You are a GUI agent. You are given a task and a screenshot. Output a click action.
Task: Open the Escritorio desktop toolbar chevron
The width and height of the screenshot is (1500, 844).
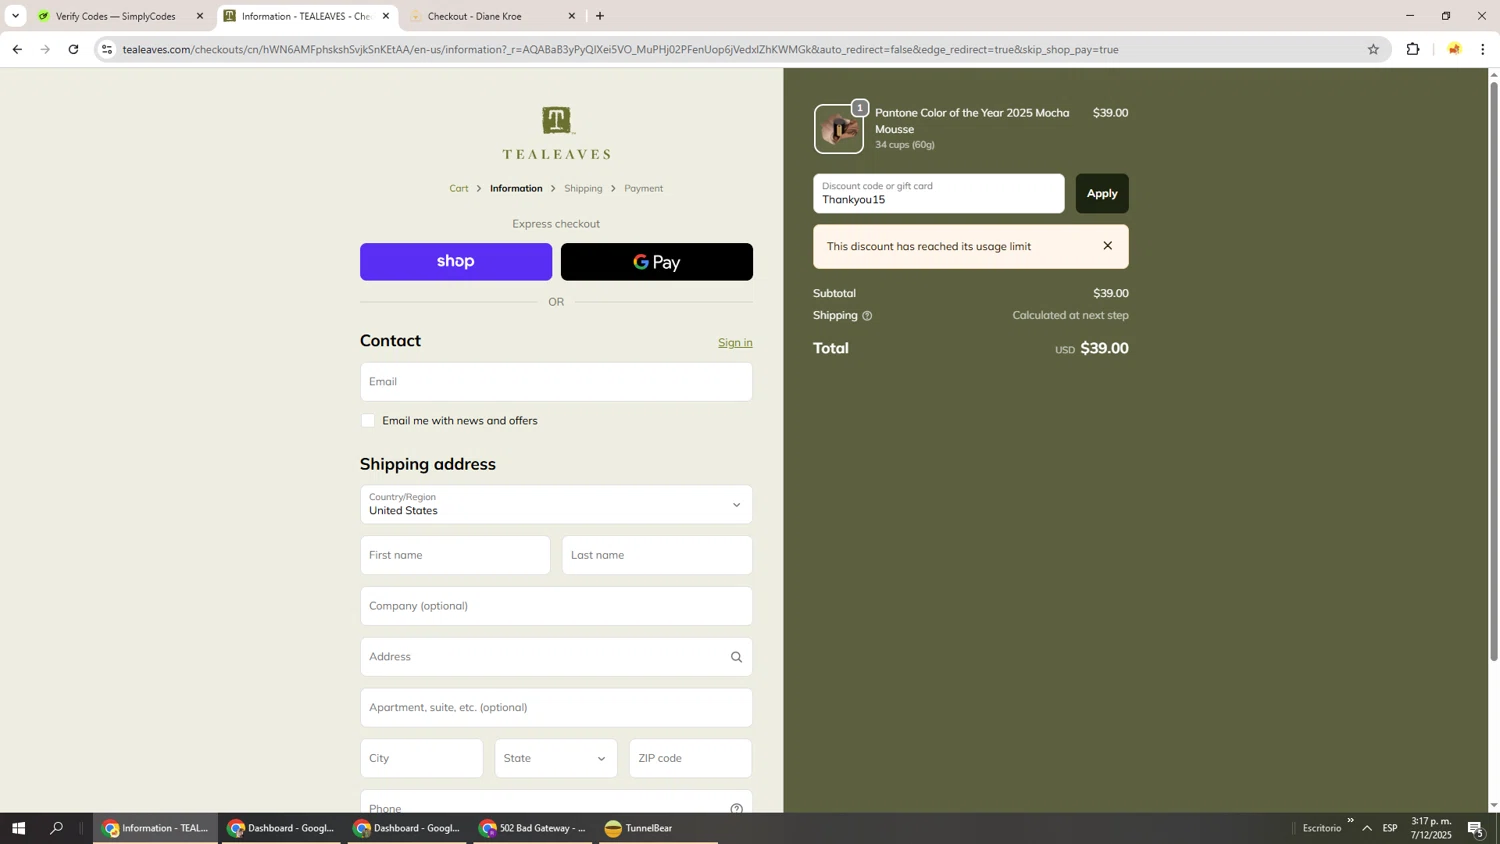coord(1350,821)
